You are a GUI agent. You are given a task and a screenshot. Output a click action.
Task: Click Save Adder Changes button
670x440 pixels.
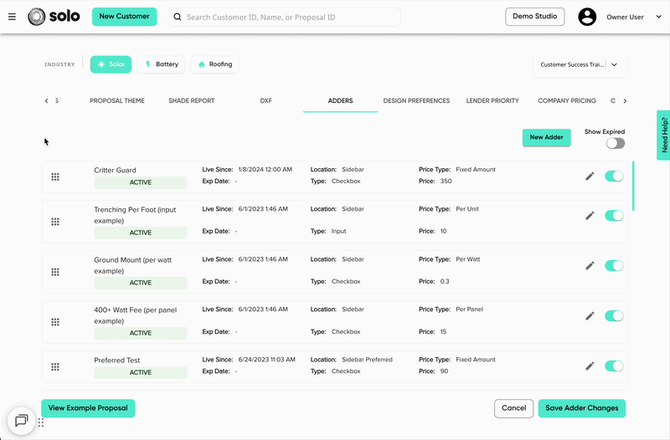point(582,408)
